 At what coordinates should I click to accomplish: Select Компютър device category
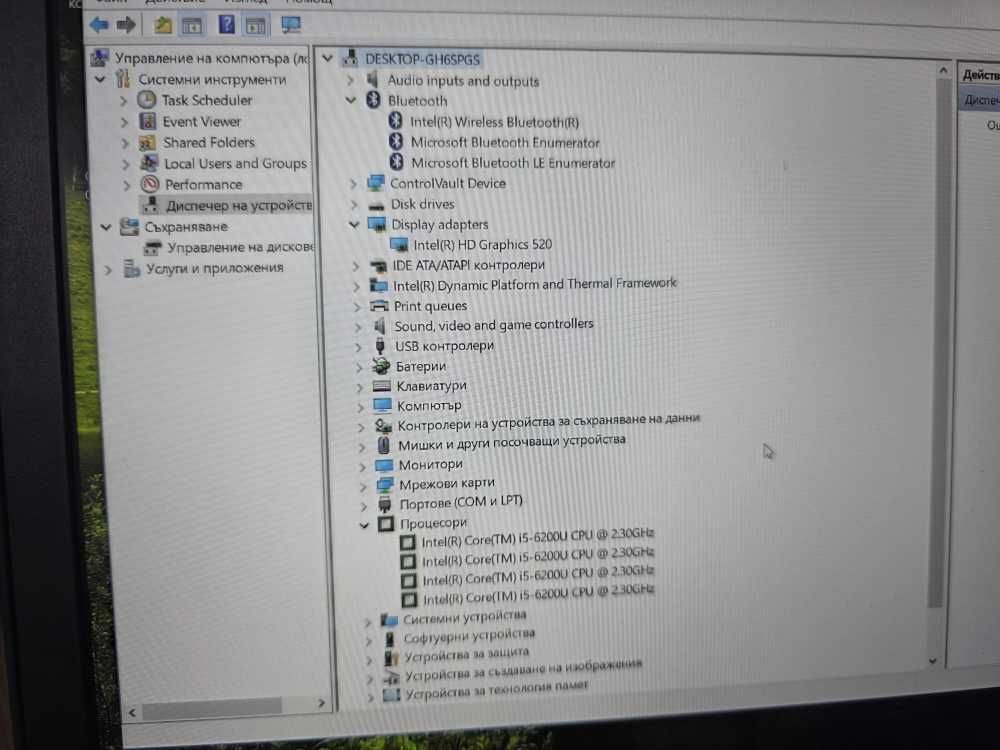pos(429,405)
